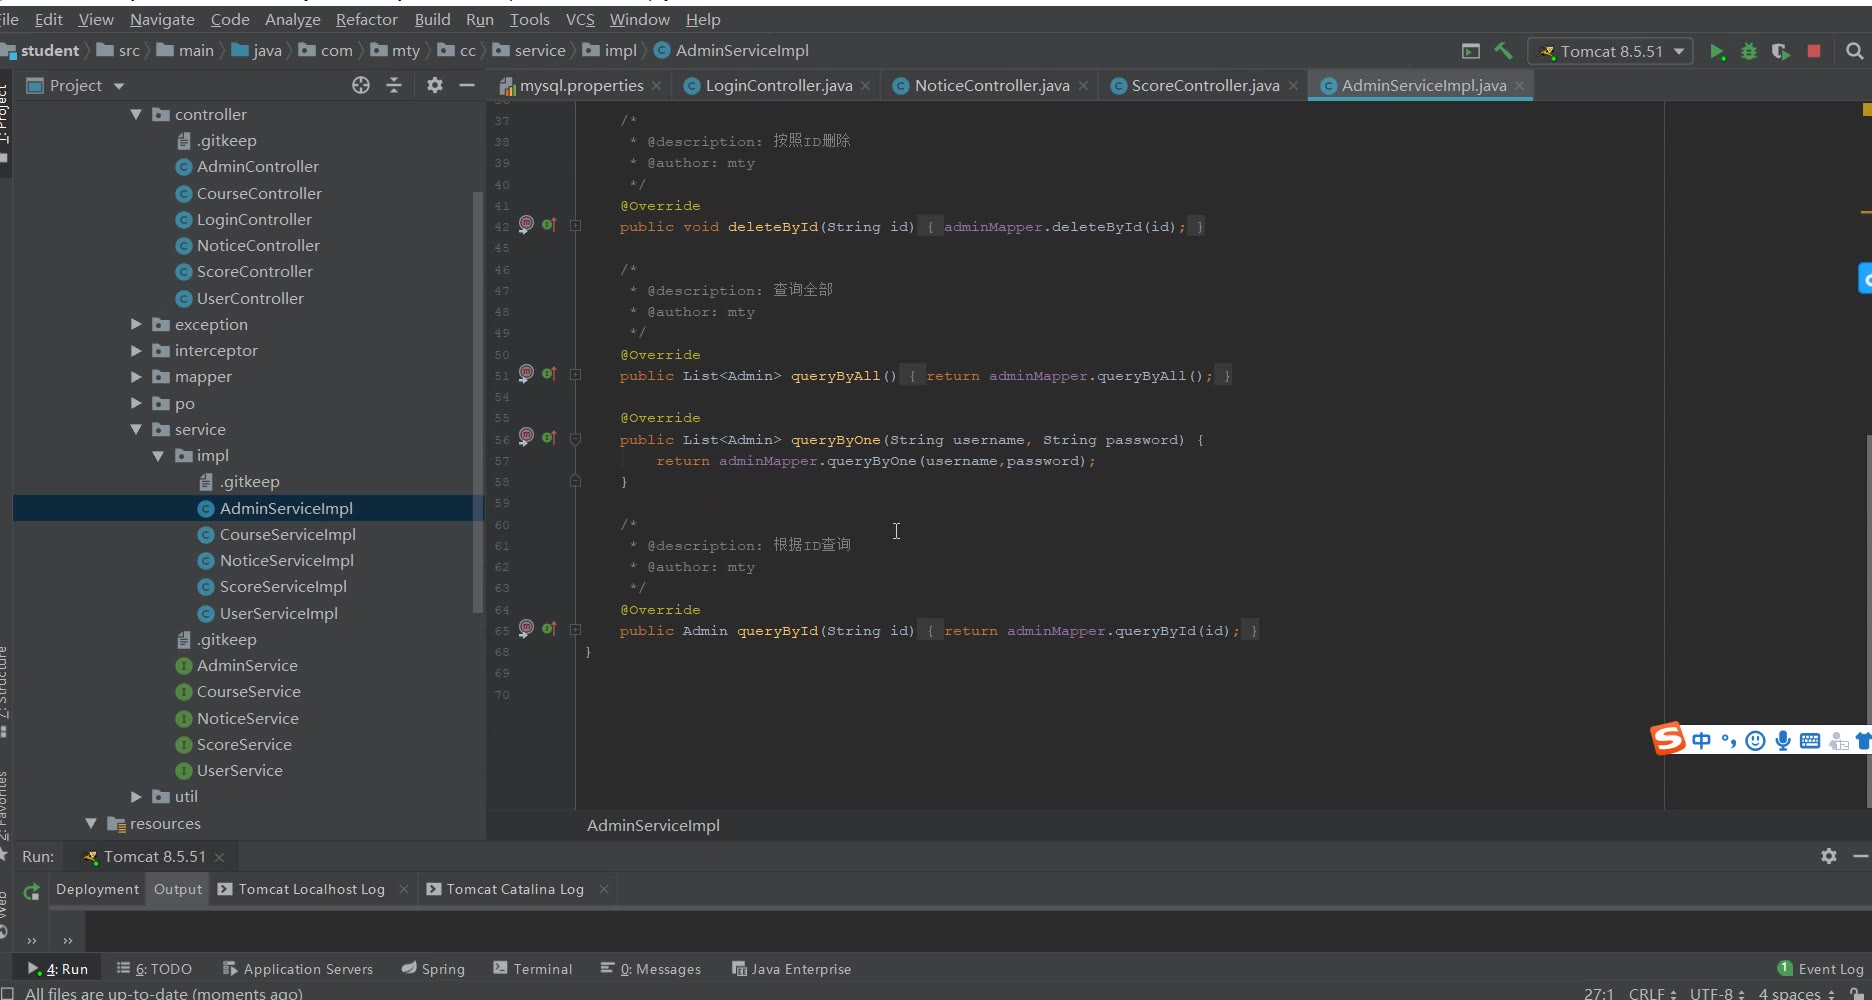Open Tomcat 8.5.51 run configuration dropdown
This screenshot has width=1872, height=1000.
(1611, 52)
